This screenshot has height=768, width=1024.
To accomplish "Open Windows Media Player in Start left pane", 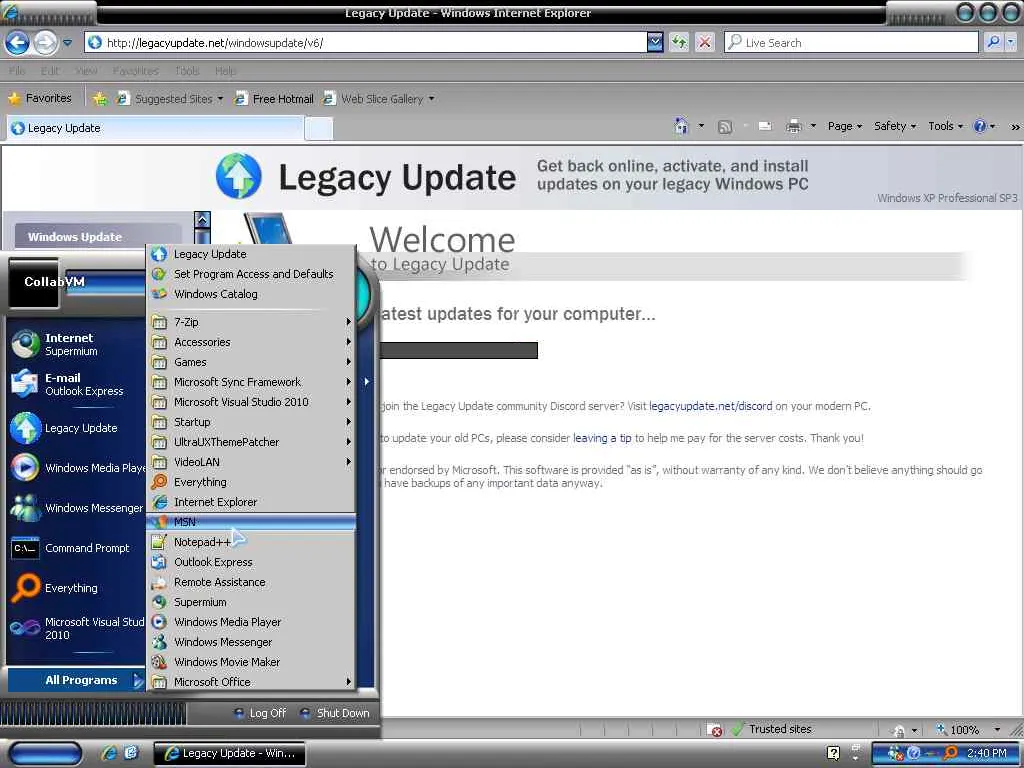I will (x=76, y=468).
